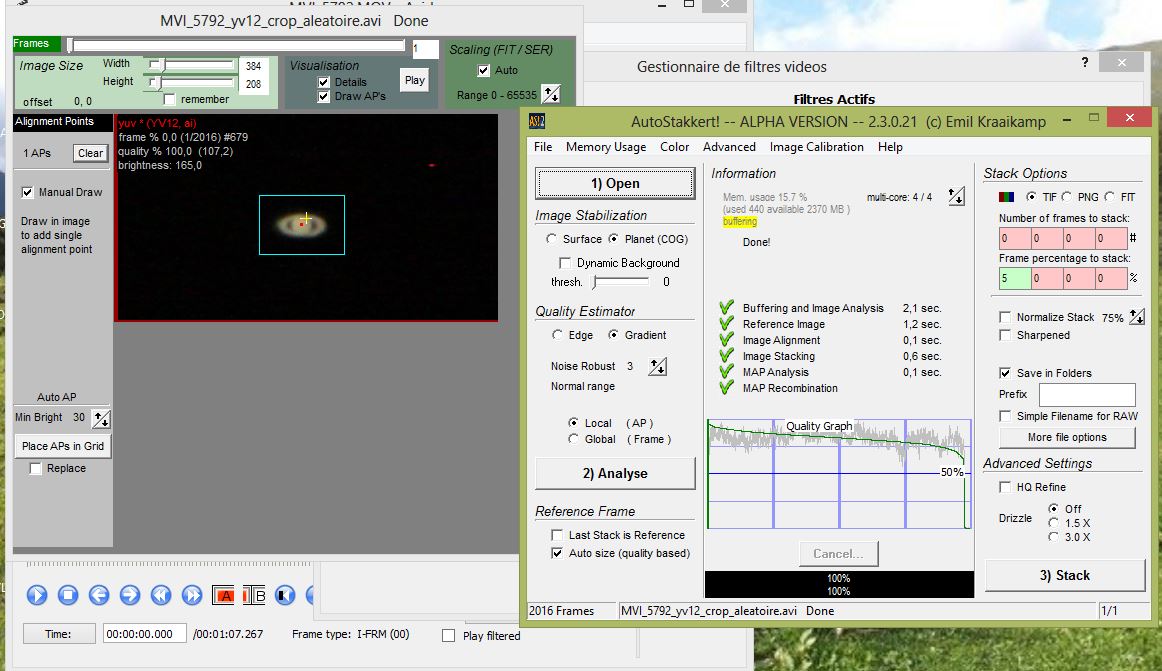Select PNG output format
The width and height of the screenshot is (1162, 671).
(1066, 197)
